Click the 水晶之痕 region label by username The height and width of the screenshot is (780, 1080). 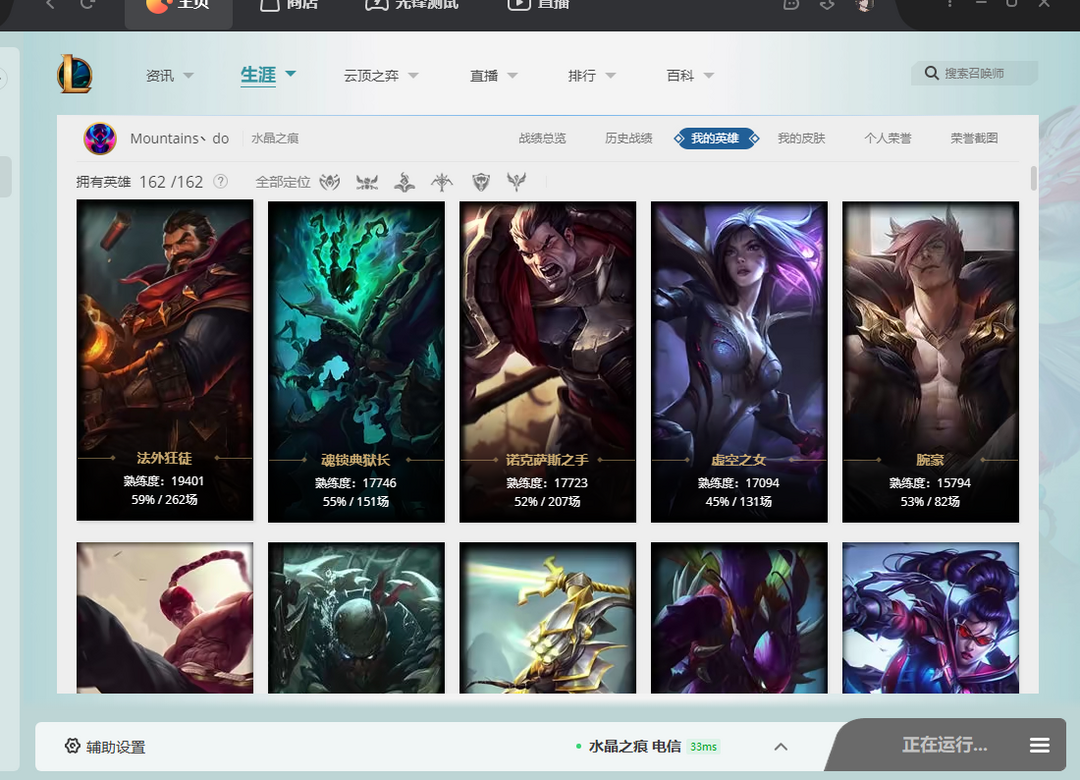(275, 138)
